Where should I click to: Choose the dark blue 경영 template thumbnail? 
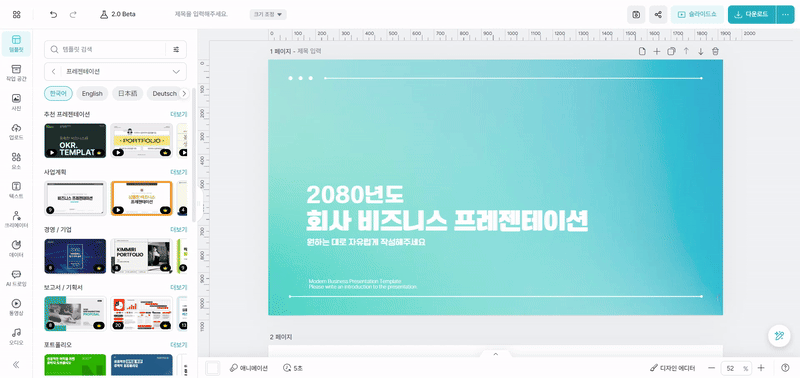(x=76, y=256)
